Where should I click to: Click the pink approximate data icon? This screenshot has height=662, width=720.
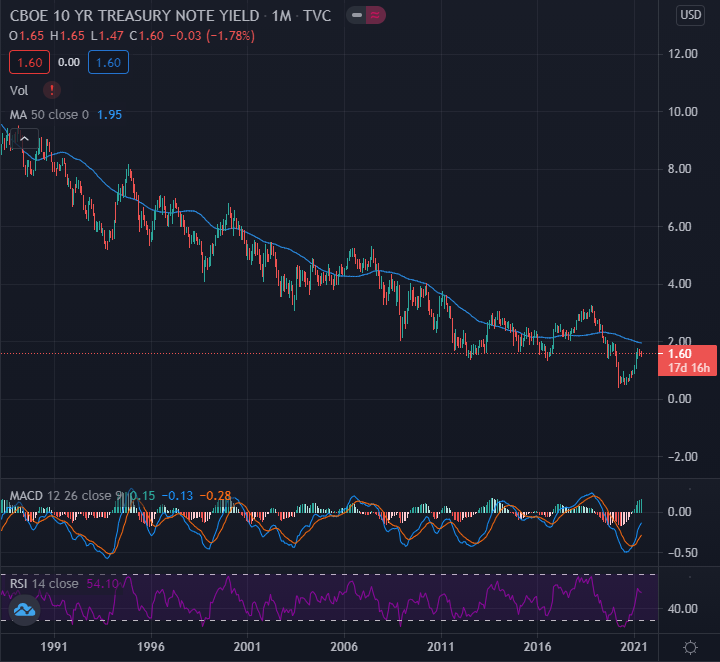tap(375, 15)
